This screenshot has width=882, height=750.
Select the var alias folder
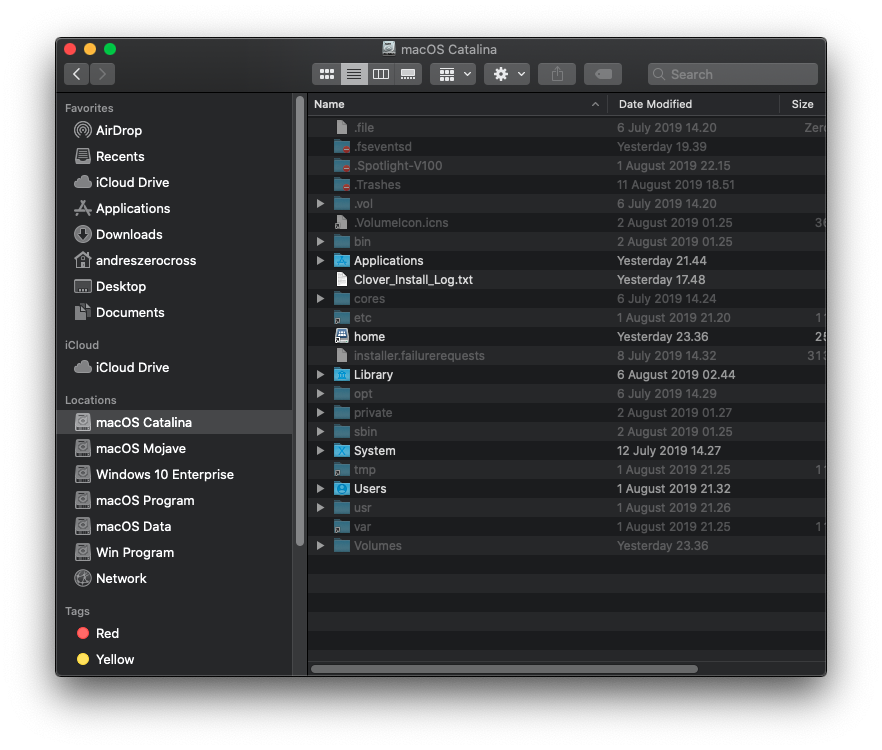567,527
